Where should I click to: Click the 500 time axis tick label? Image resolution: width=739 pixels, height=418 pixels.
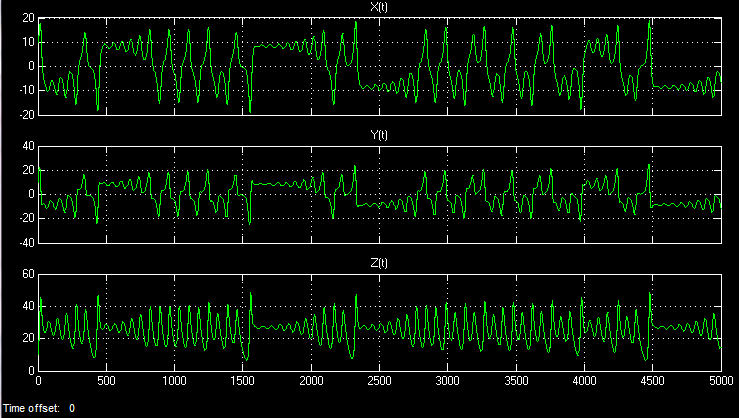click(107, 380)
